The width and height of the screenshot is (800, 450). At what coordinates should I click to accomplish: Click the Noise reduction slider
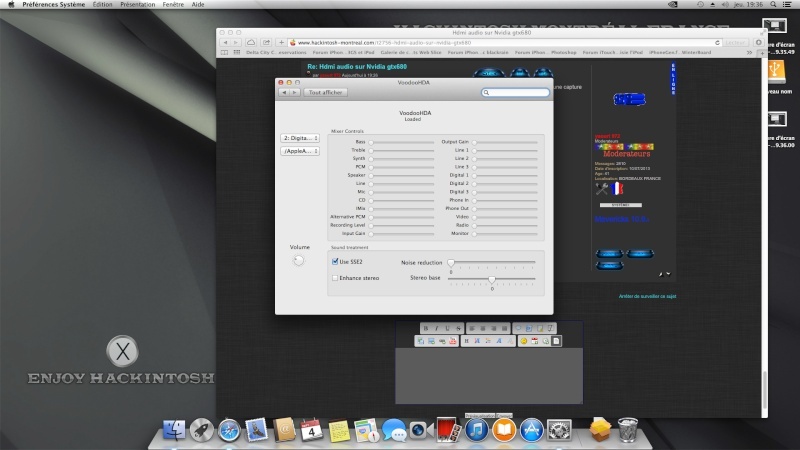click(x=492, y=262)
